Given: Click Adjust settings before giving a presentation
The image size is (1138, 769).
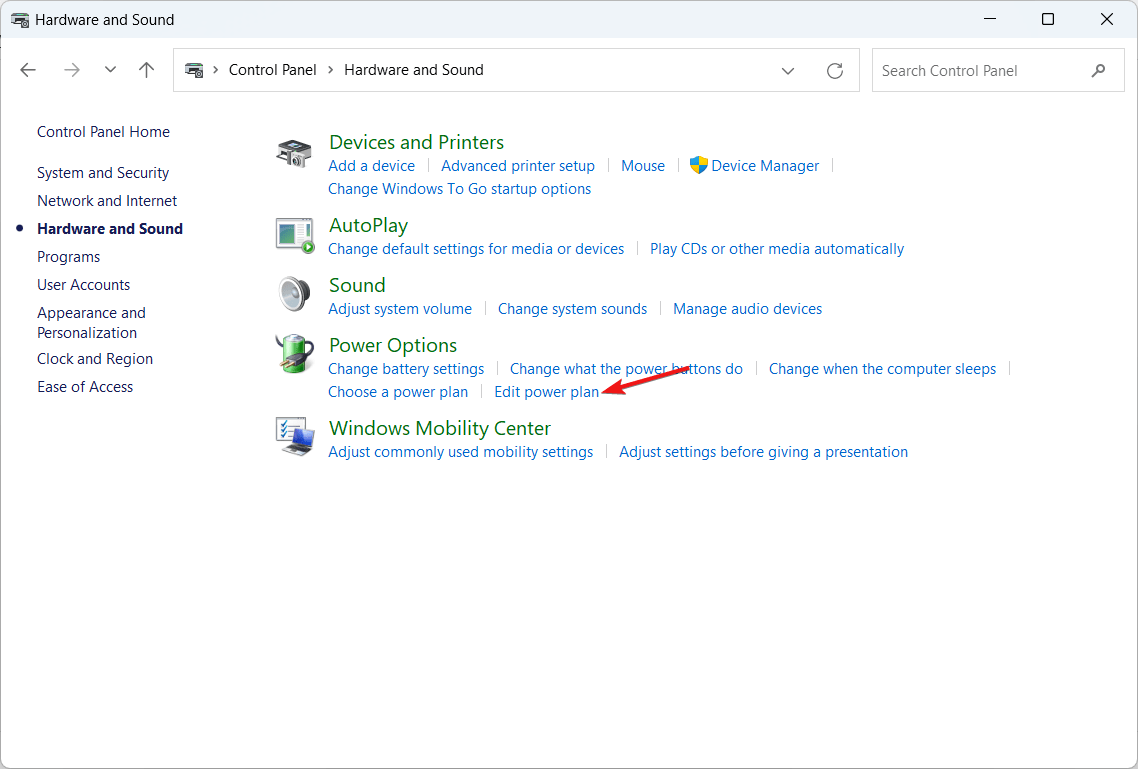Looking at the screenshot, I should pos(764,451).
